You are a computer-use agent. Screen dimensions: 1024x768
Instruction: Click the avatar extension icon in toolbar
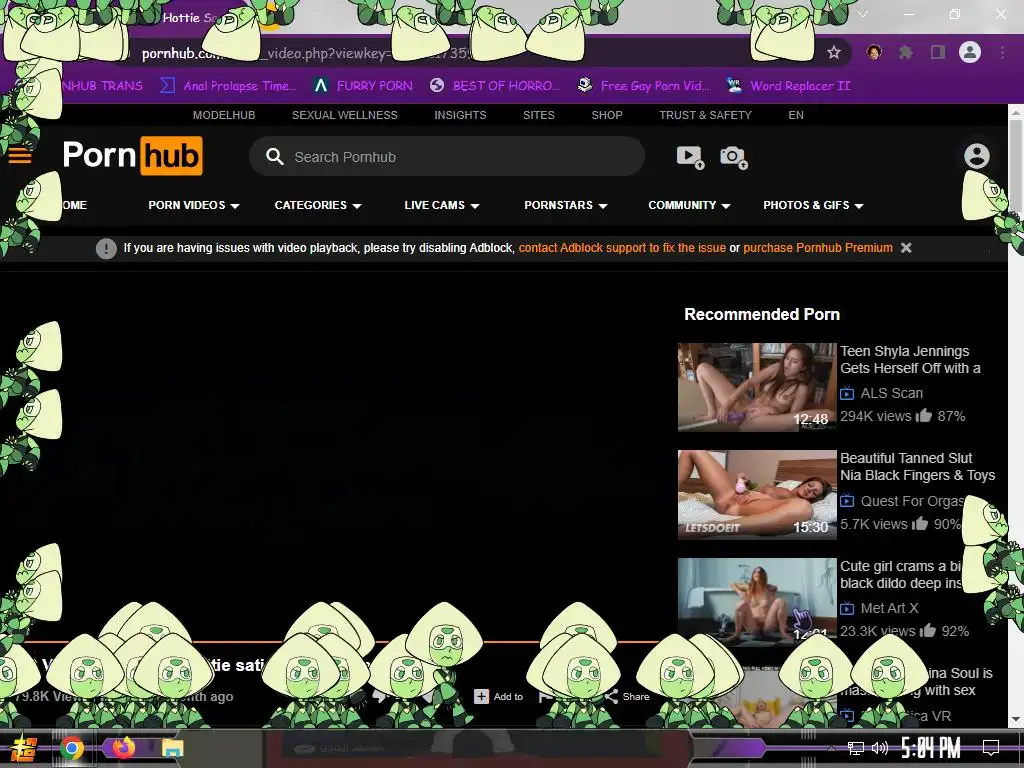(874, 52)
